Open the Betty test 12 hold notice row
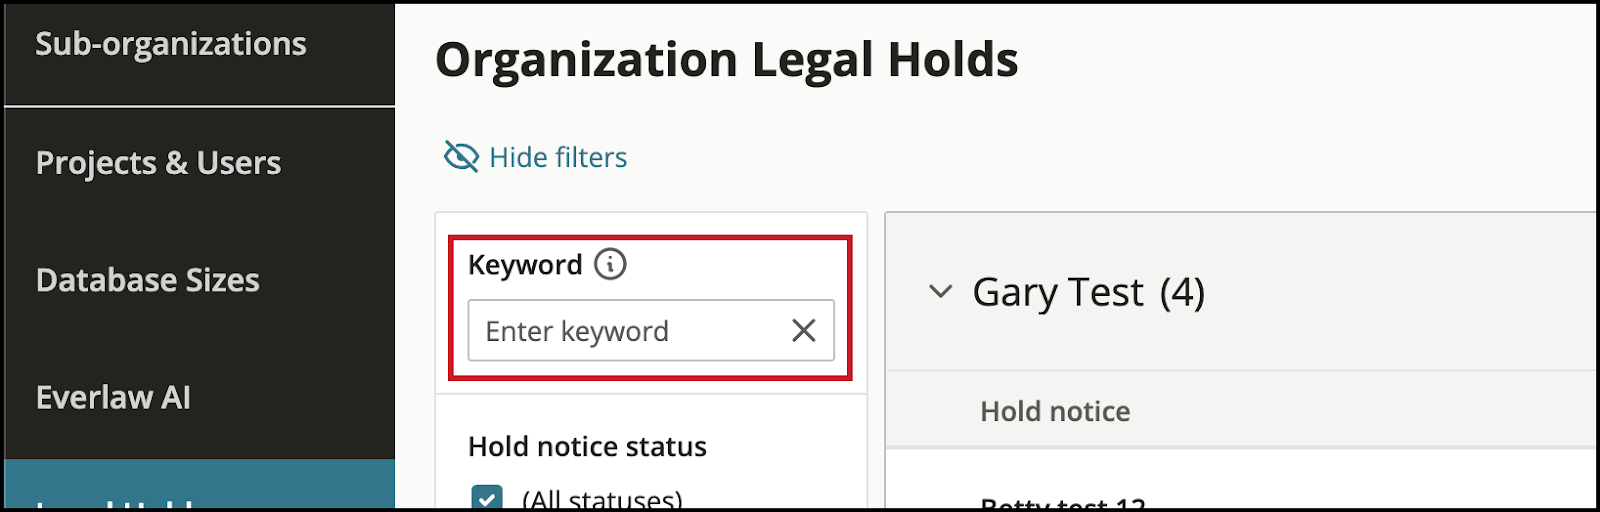Image resolution: width=1600 pixels, height=512 pixels. tap(1063, 501)
